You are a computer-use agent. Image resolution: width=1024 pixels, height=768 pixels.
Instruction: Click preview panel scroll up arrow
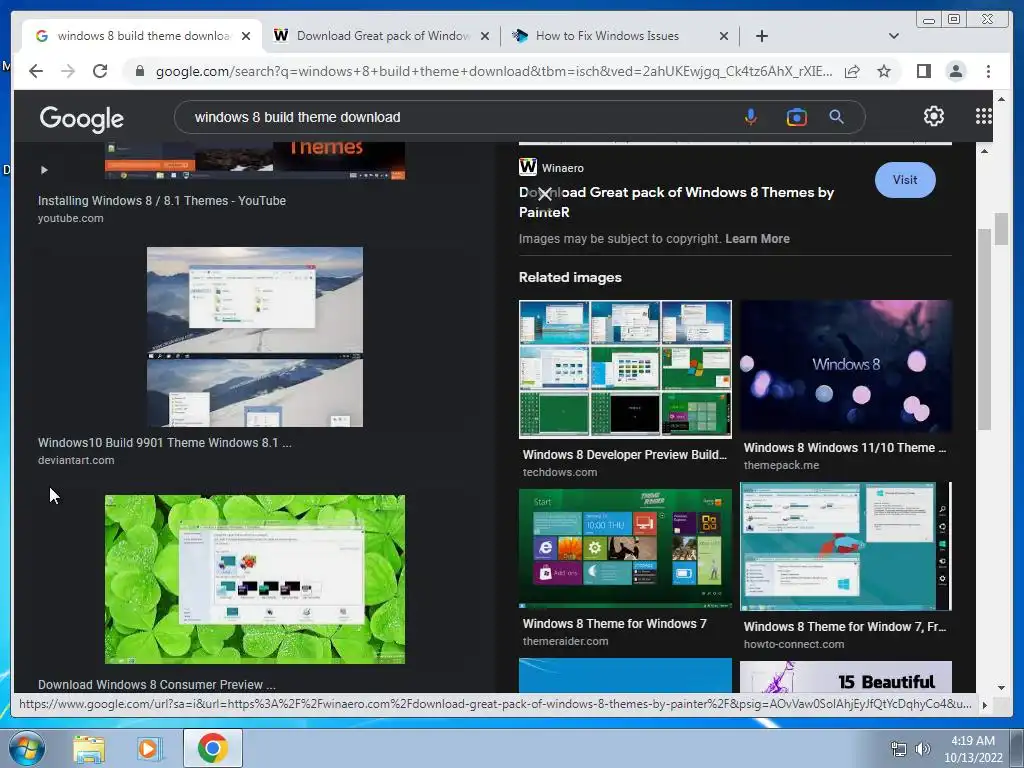pos(984,151)
